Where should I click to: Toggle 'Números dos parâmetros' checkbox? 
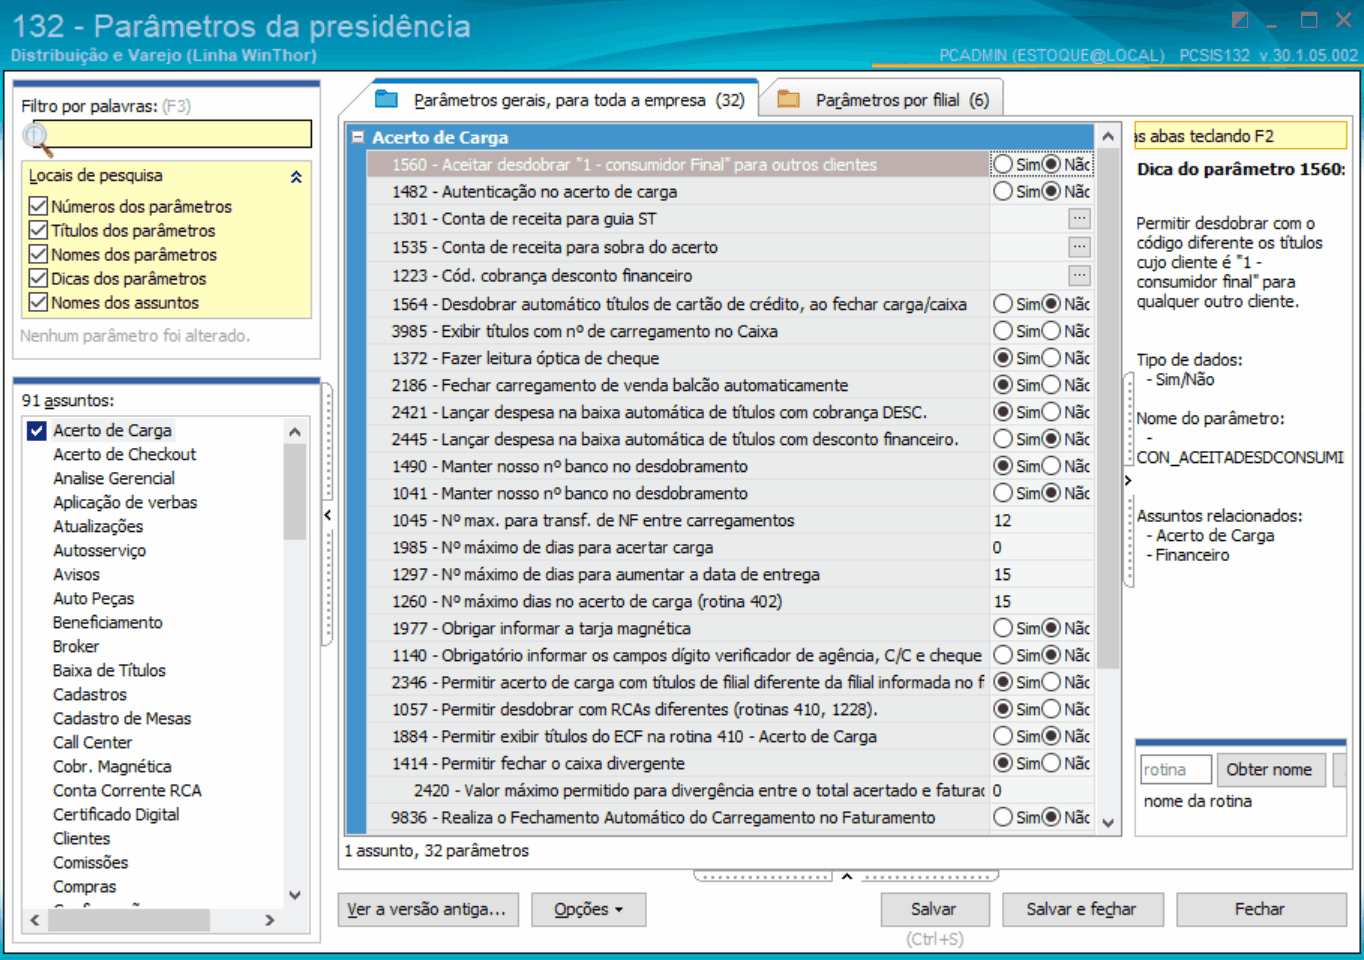[x=38, y=206]
